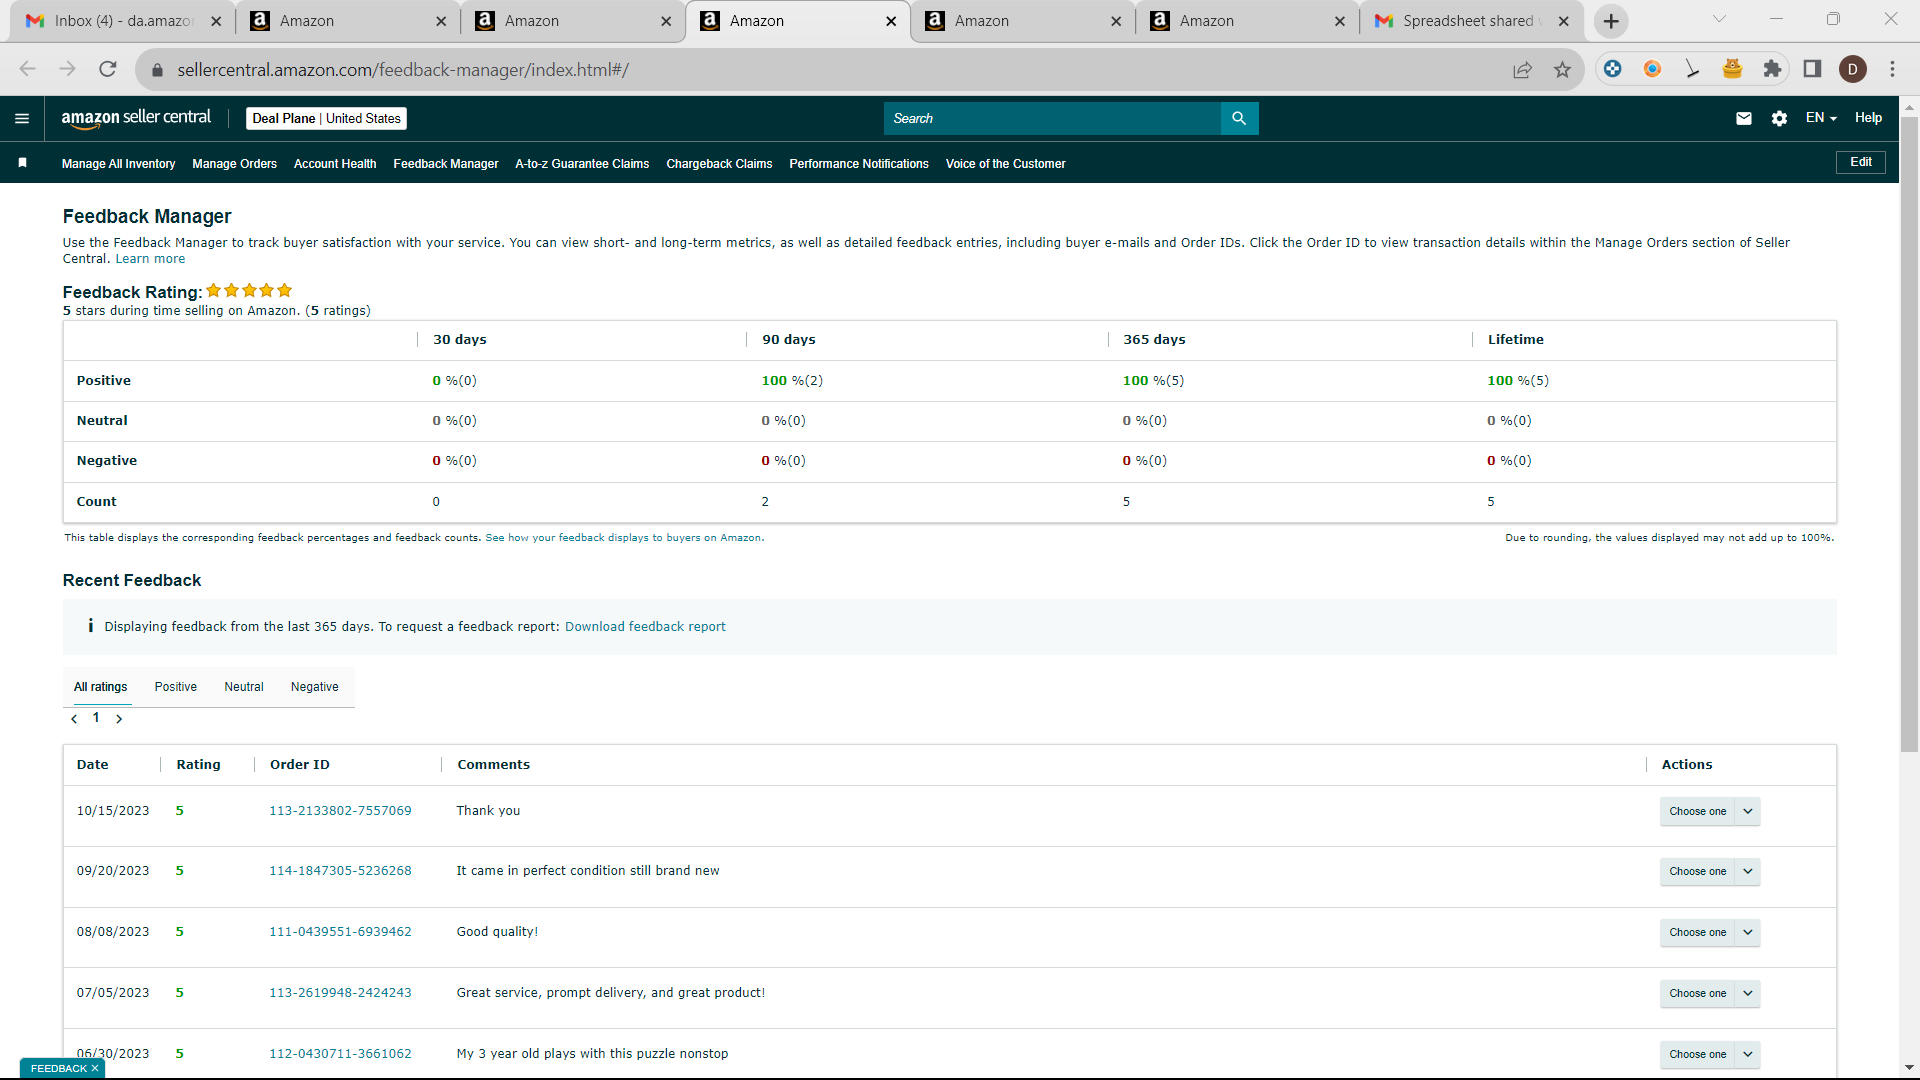Switch to the Inbox (4) Gmail tab
The height and width of the screenshot is (1080, 1920).
[123, 21]
